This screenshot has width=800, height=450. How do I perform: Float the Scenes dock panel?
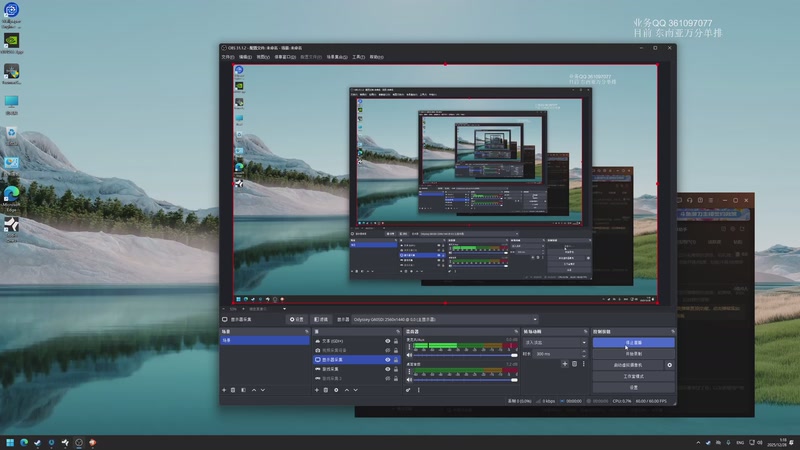[x=307, y=332]
